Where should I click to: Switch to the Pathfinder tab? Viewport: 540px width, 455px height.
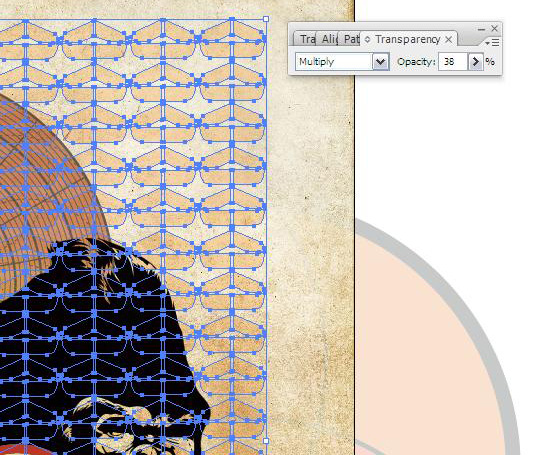(350, 39)
